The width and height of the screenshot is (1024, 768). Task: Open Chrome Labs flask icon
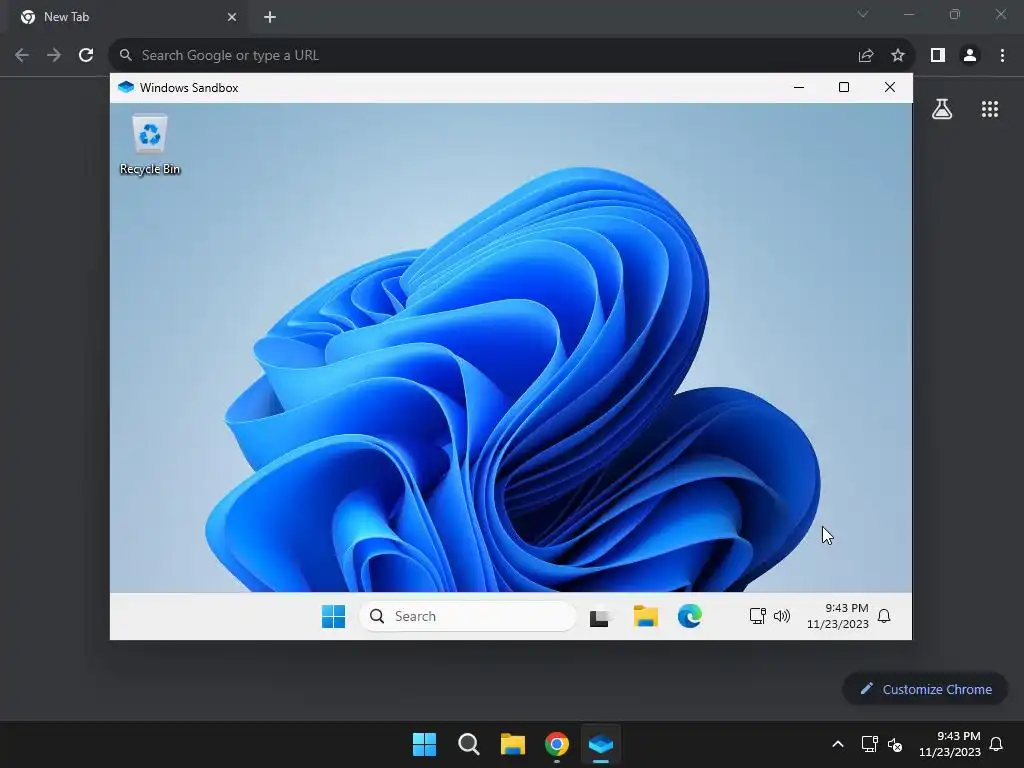[942, 109]
